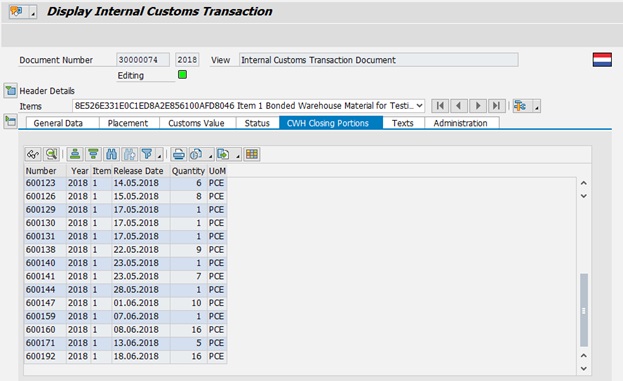This screenshot has height=381, width=623.
Task: Click the Item column header
Action: [102, 171]
